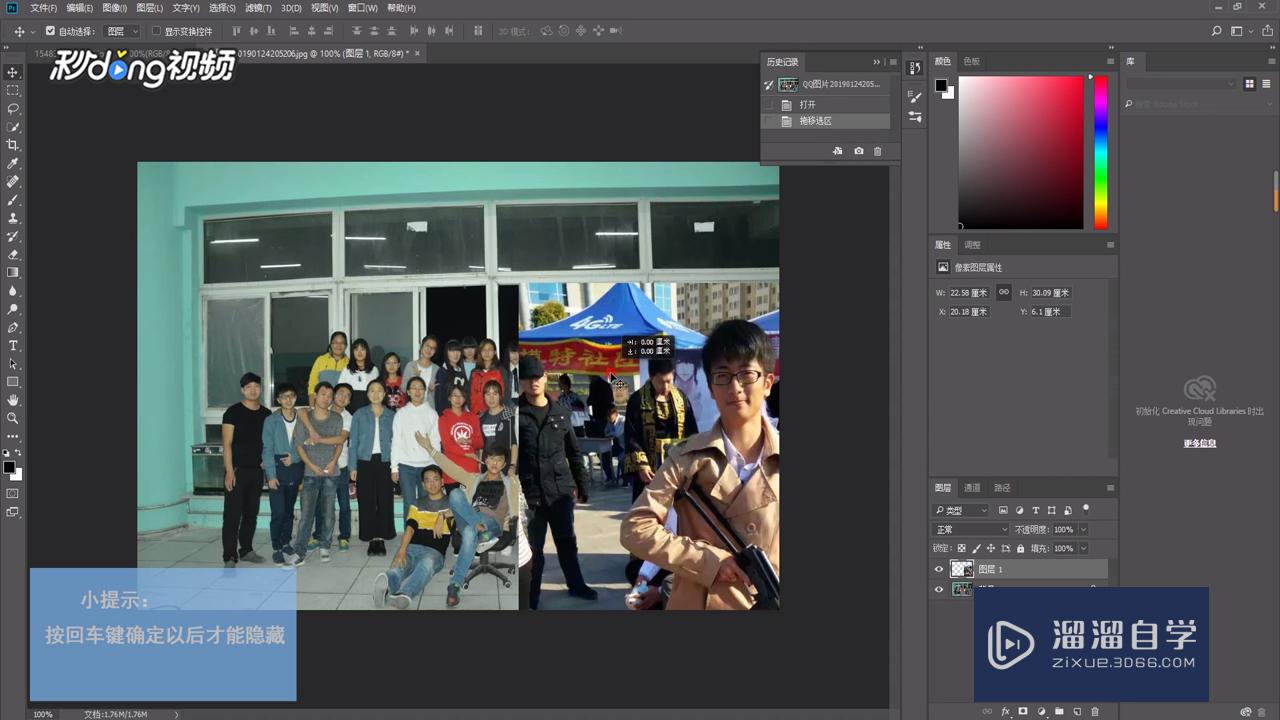Toggle lock all padlock icon
Screen dimensions: 1280x720
pos(1020,548)
